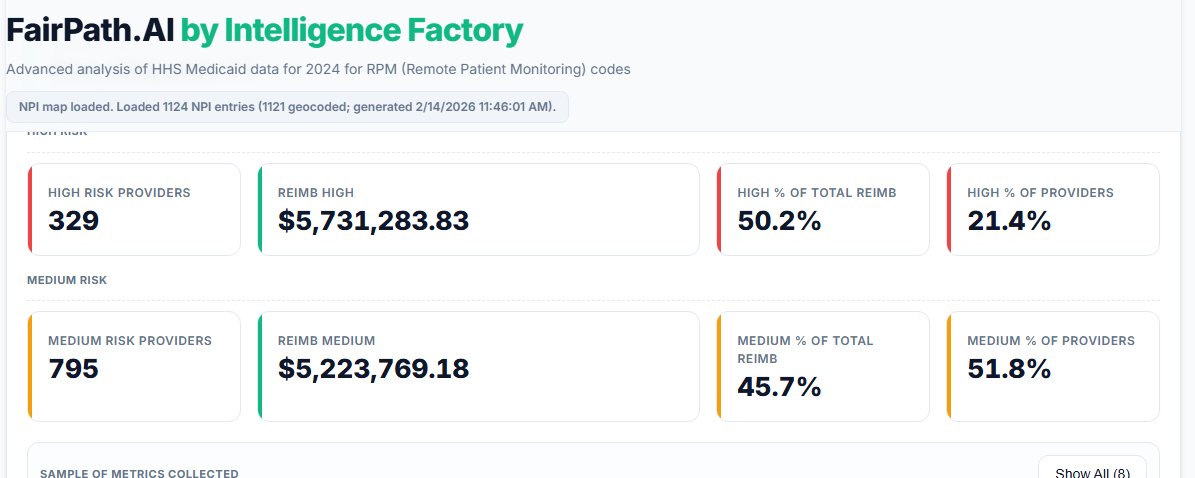
Task: Click the FairPath.AI title text
Action: pyautogui.click(x=90, y=30)
